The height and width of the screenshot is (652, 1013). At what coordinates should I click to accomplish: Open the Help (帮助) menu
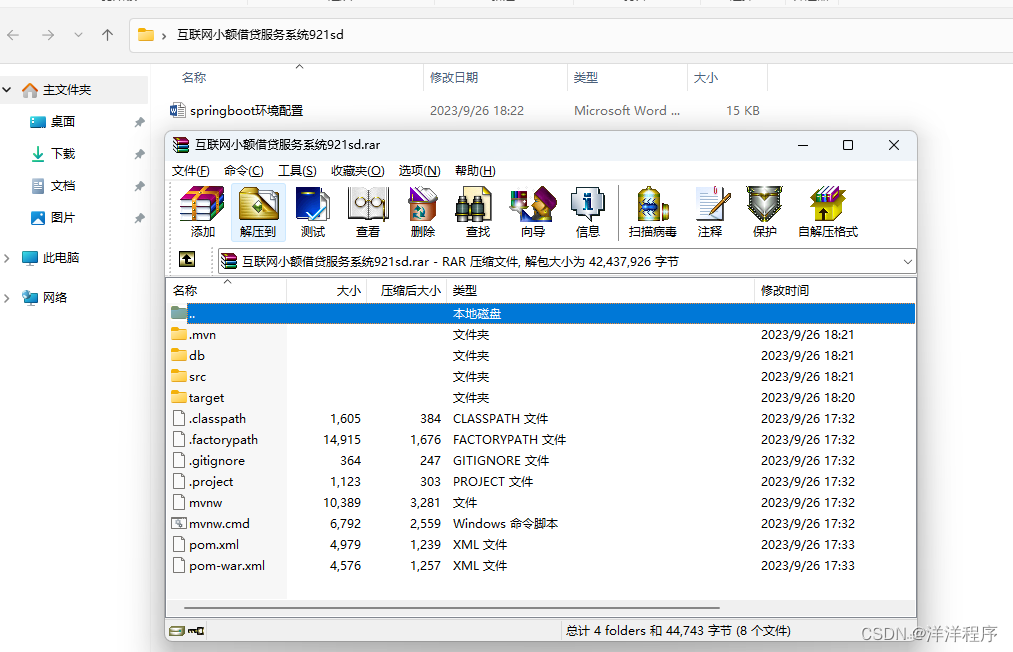click(x=475, y=171)
